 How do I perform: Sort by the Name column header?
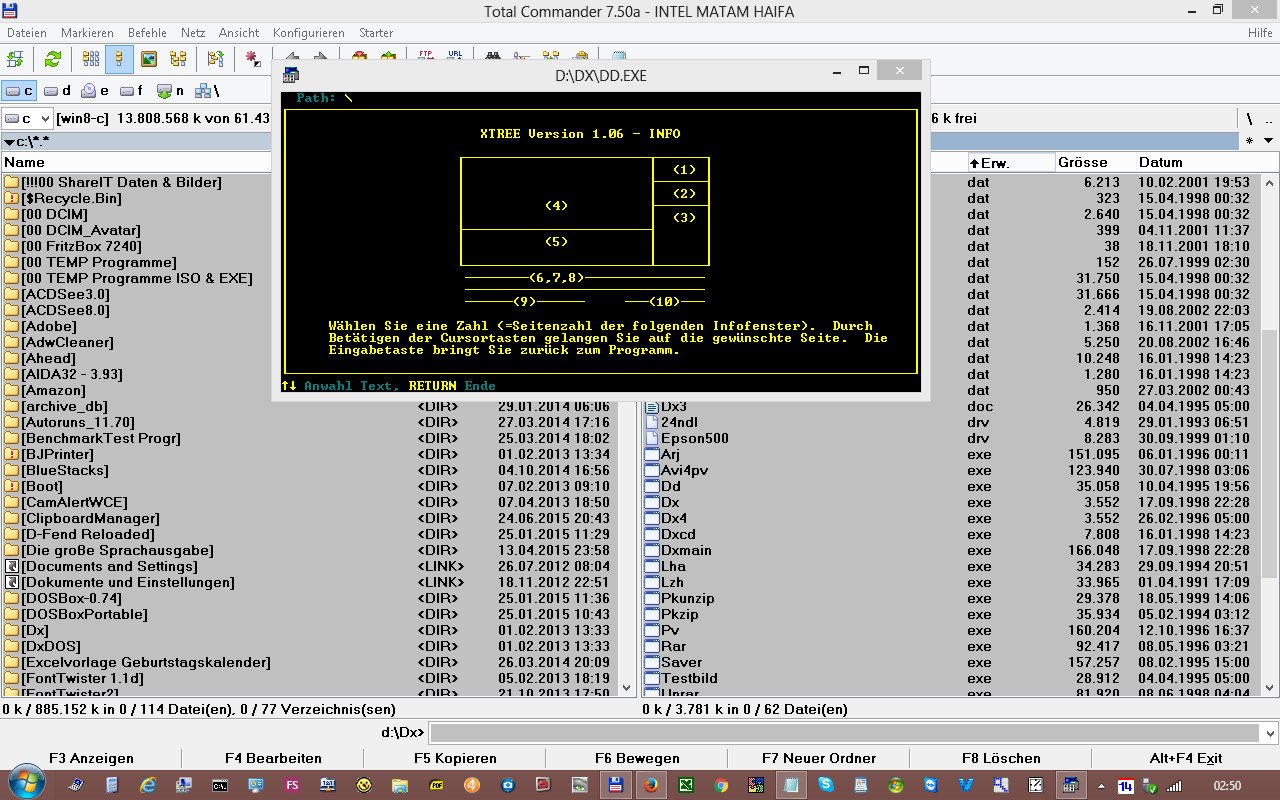click(x=137, y=162)
